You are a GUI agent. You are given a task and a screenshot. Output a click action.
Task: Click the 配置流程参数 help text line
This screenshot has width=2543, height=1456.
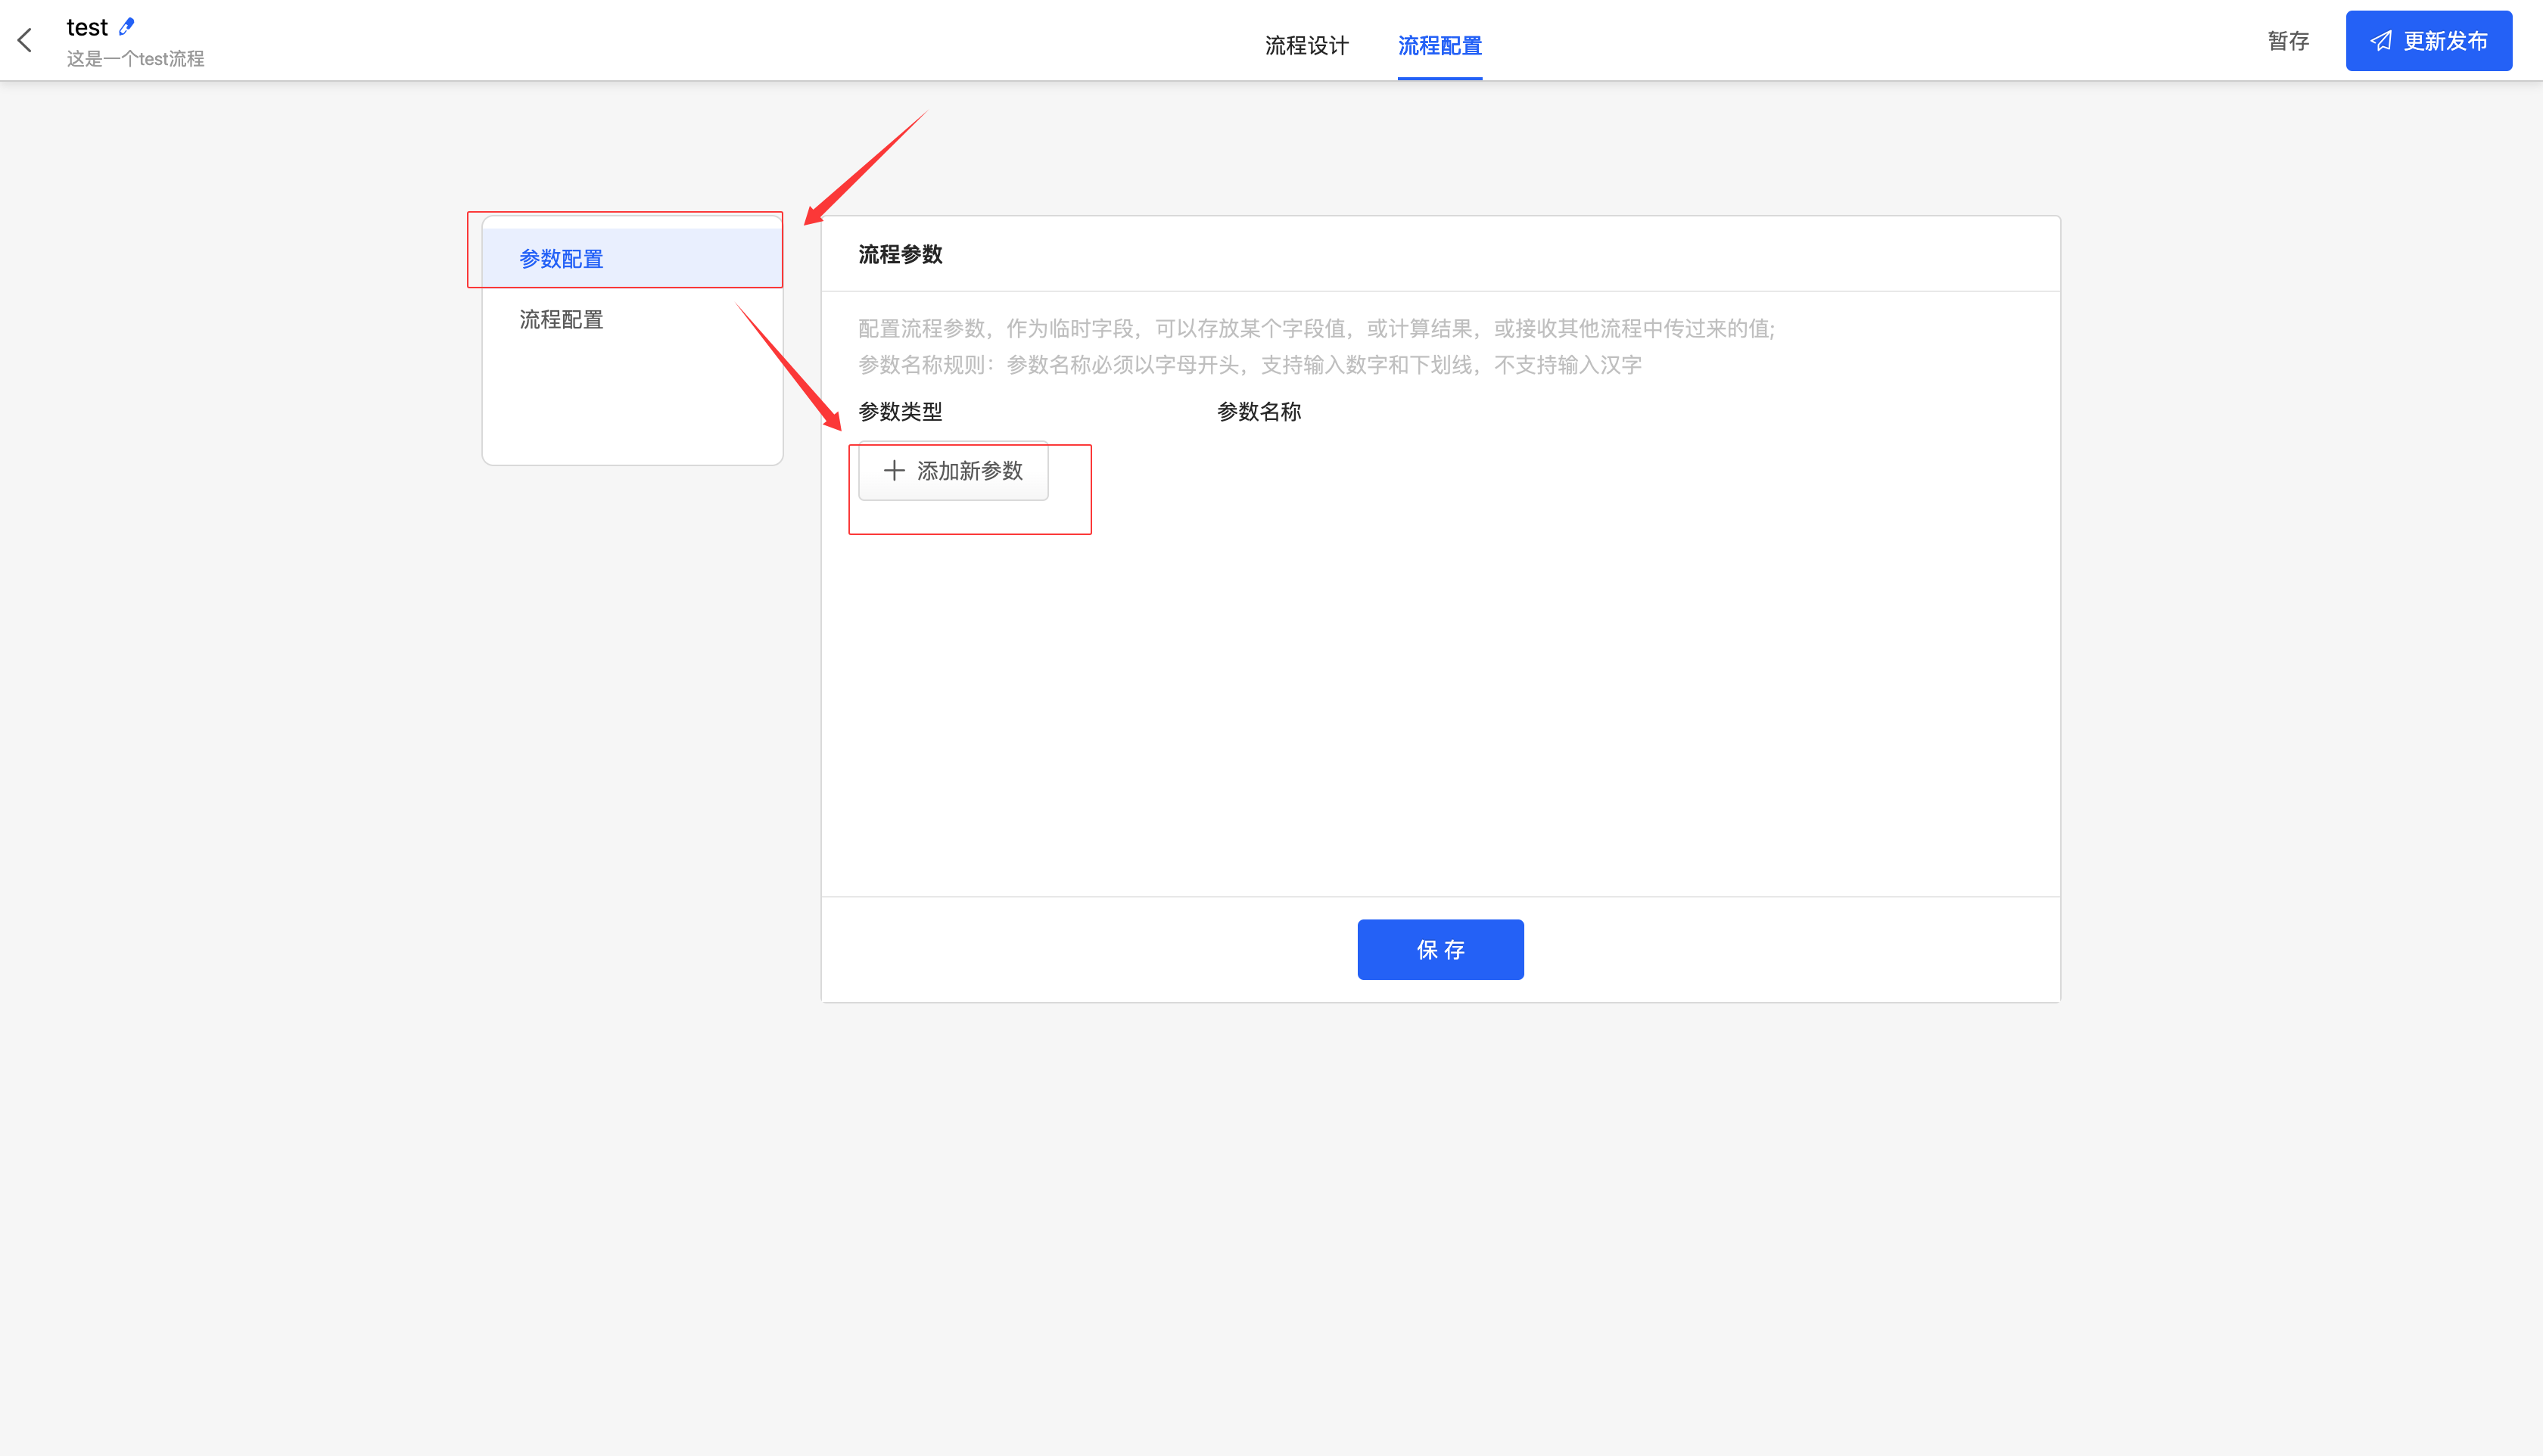pos(1315,329)
